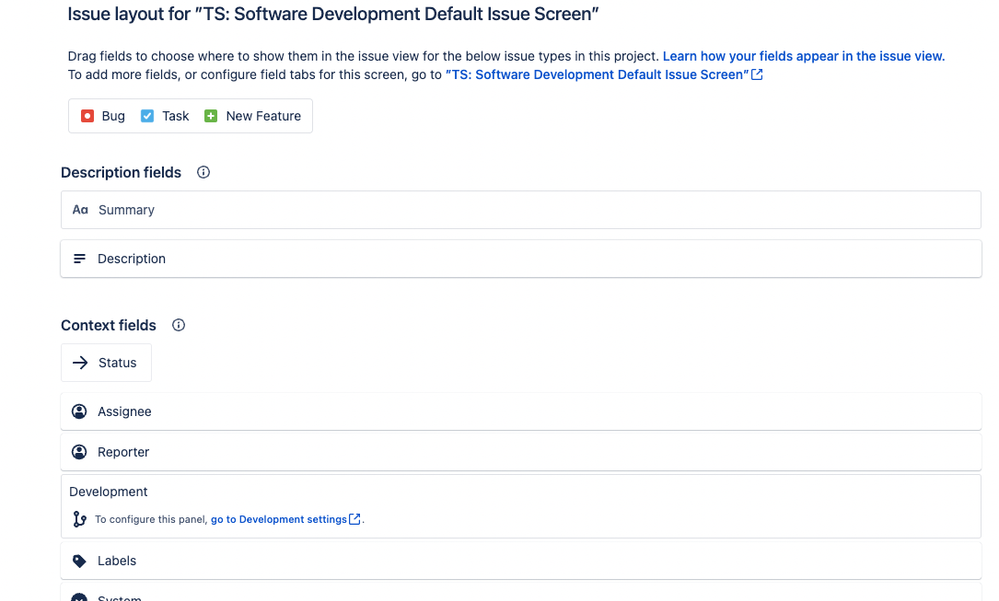
Task: Click the Description field lines icon
Action: (x=80, y=259)
